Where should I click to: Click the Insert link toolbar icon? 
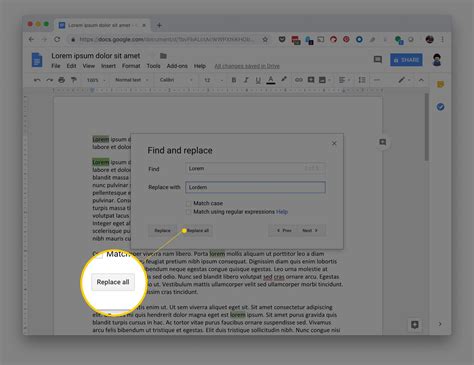click(x=299, y=80)
